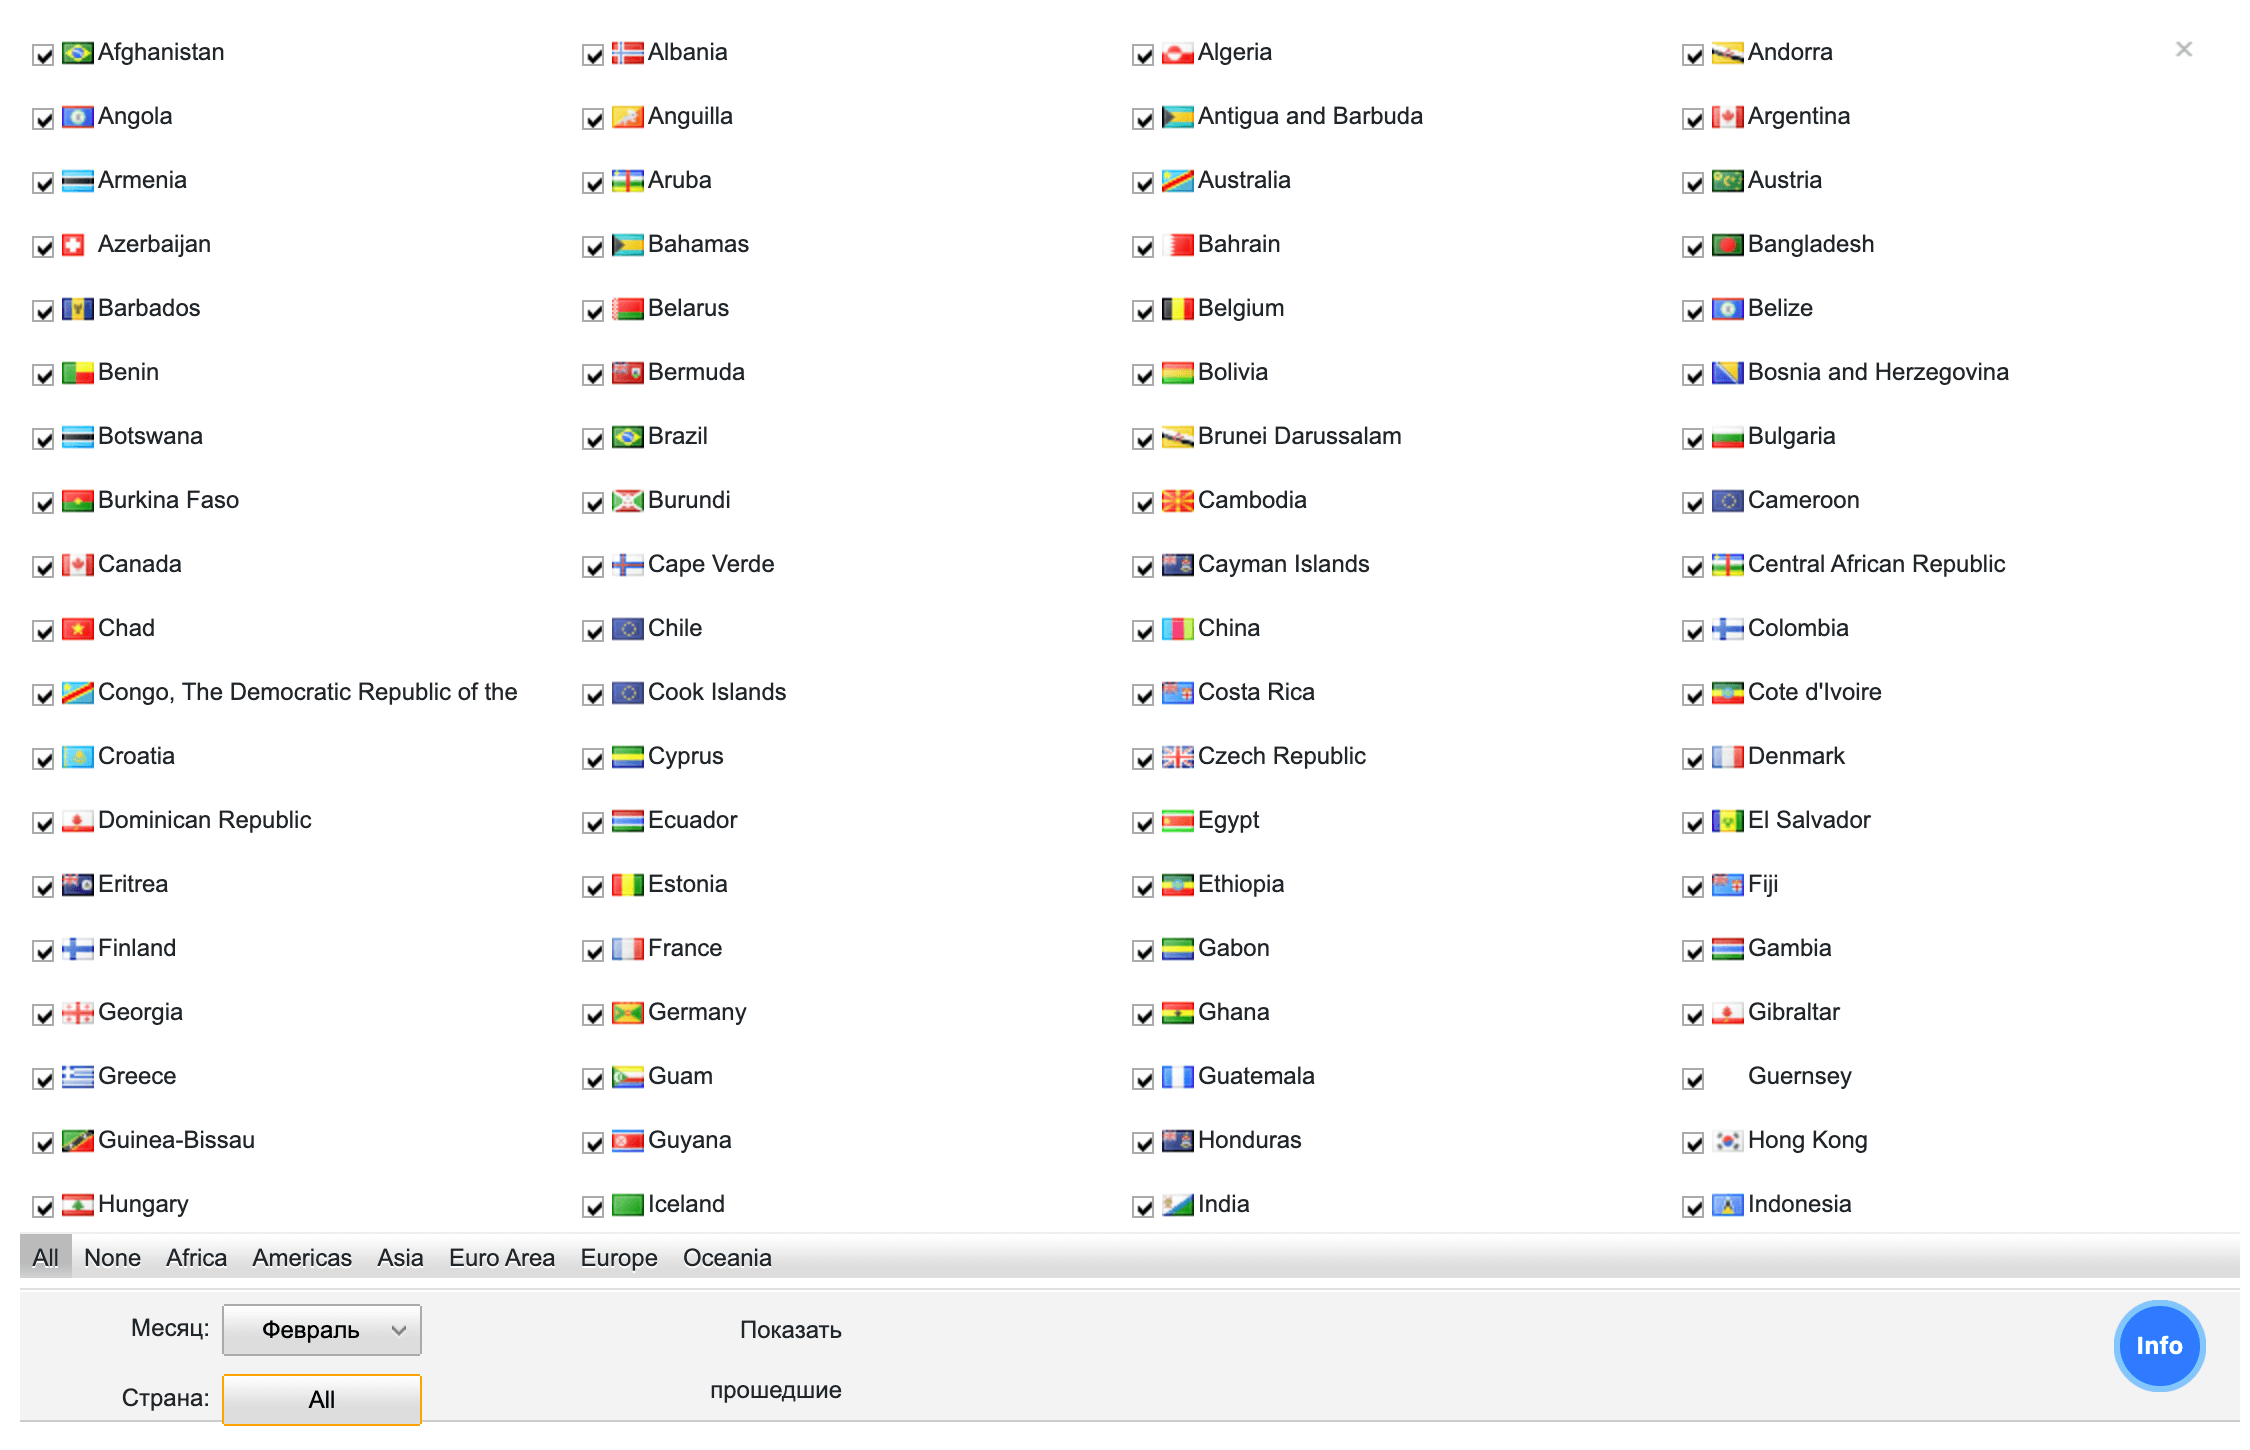The width and height of the screenshot is (2250, 1450).
Task: Click the flag icon next to Belgium
Action: 1177,309
